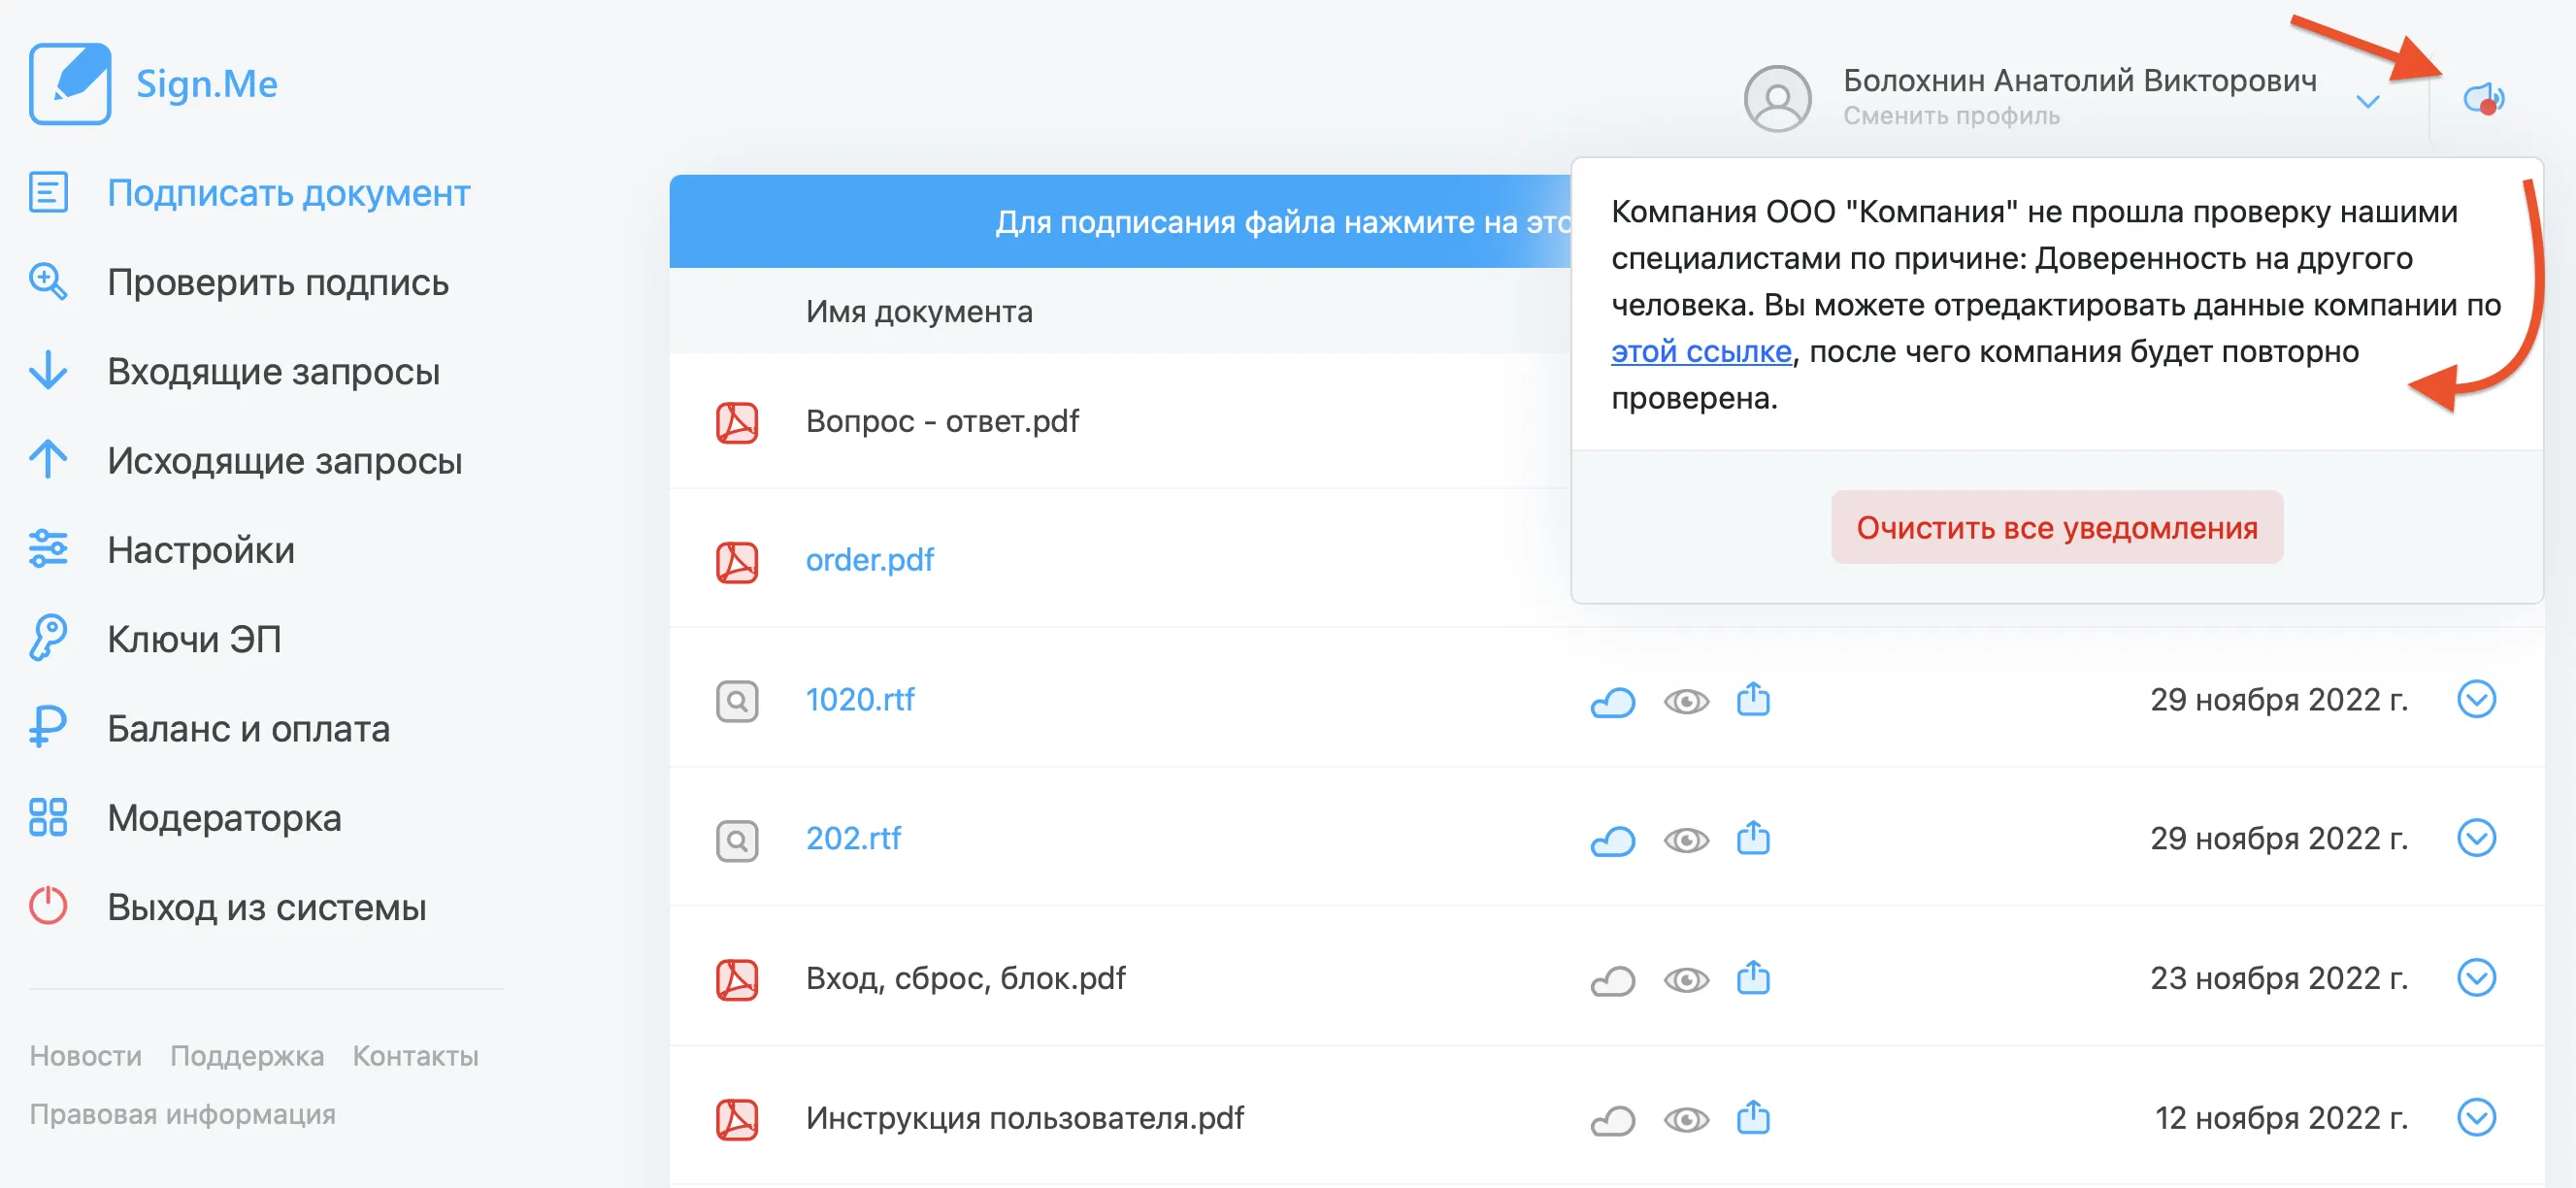Click file preview icon of 1020.rtf
The image size is (2576, 1188).
pos(736,700)
